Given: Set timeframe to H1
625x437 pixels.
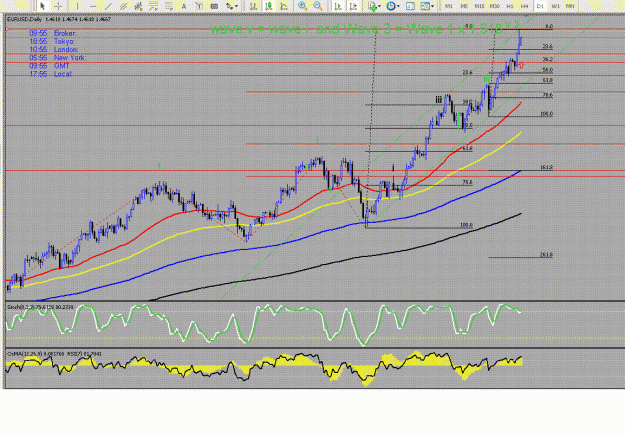Looking at the screenshot, I should [x=510, y=6].
